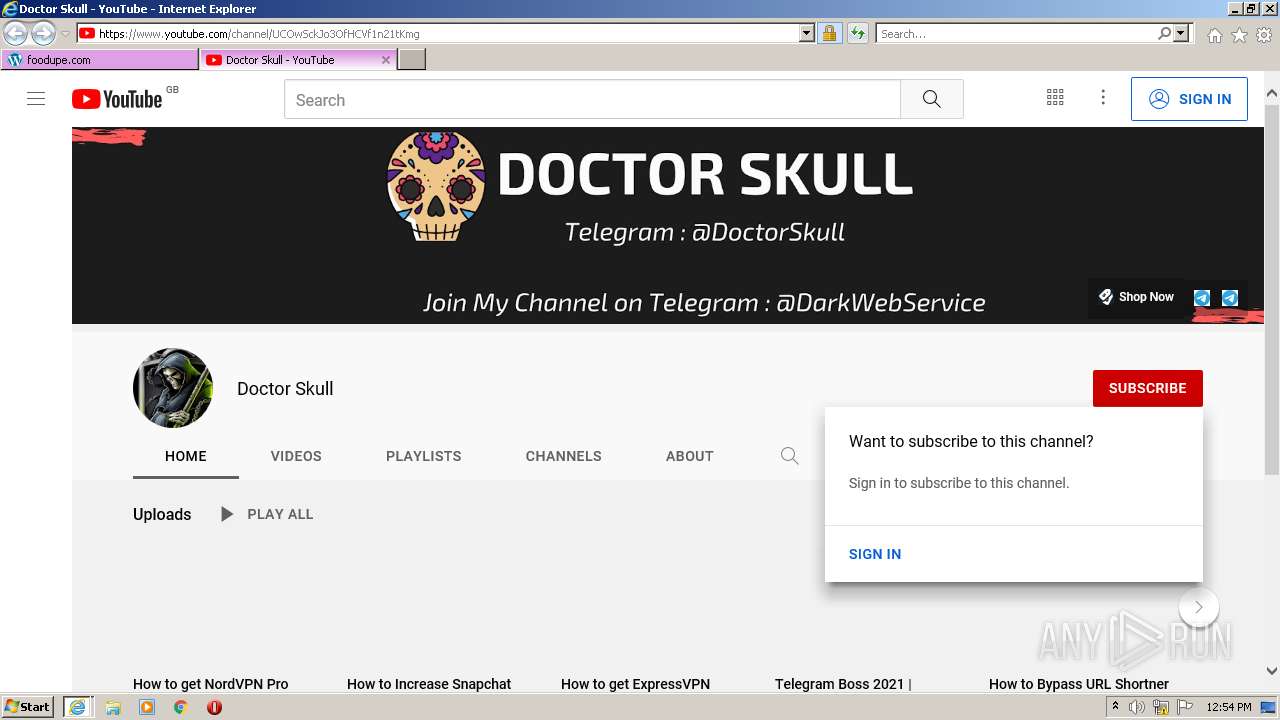Open video How to Bypass URL Shortner
Viewport: 1280px width, 720px height.
pyautogui.click(x=1079, y=684)
